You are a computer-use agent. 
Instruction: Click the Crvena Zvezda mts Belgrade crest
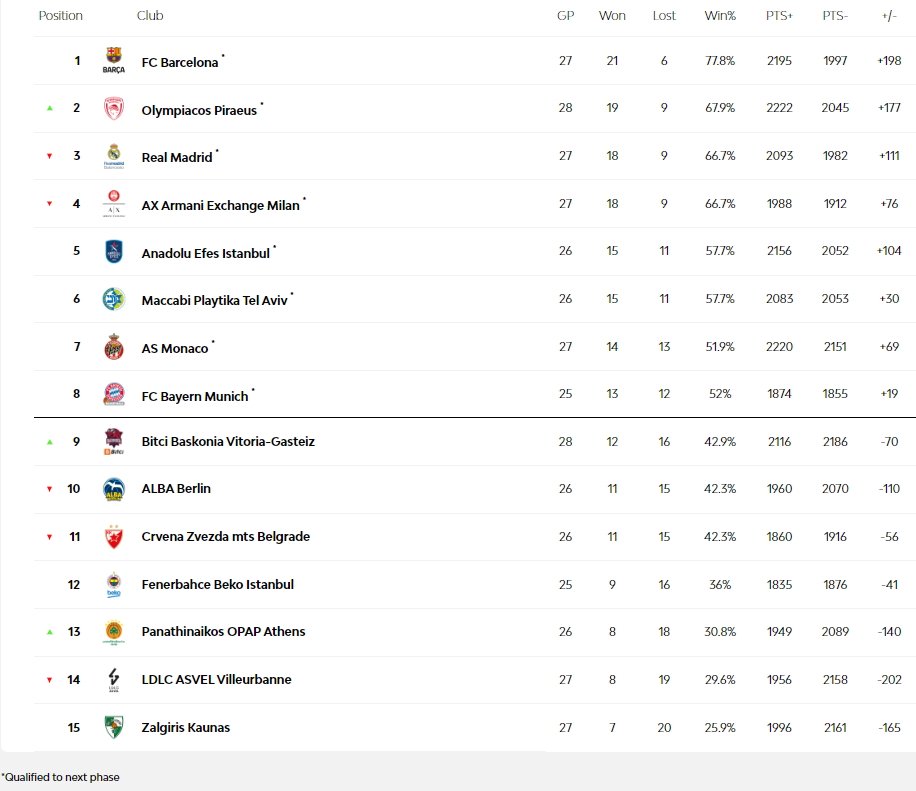[x=114, y=537]
